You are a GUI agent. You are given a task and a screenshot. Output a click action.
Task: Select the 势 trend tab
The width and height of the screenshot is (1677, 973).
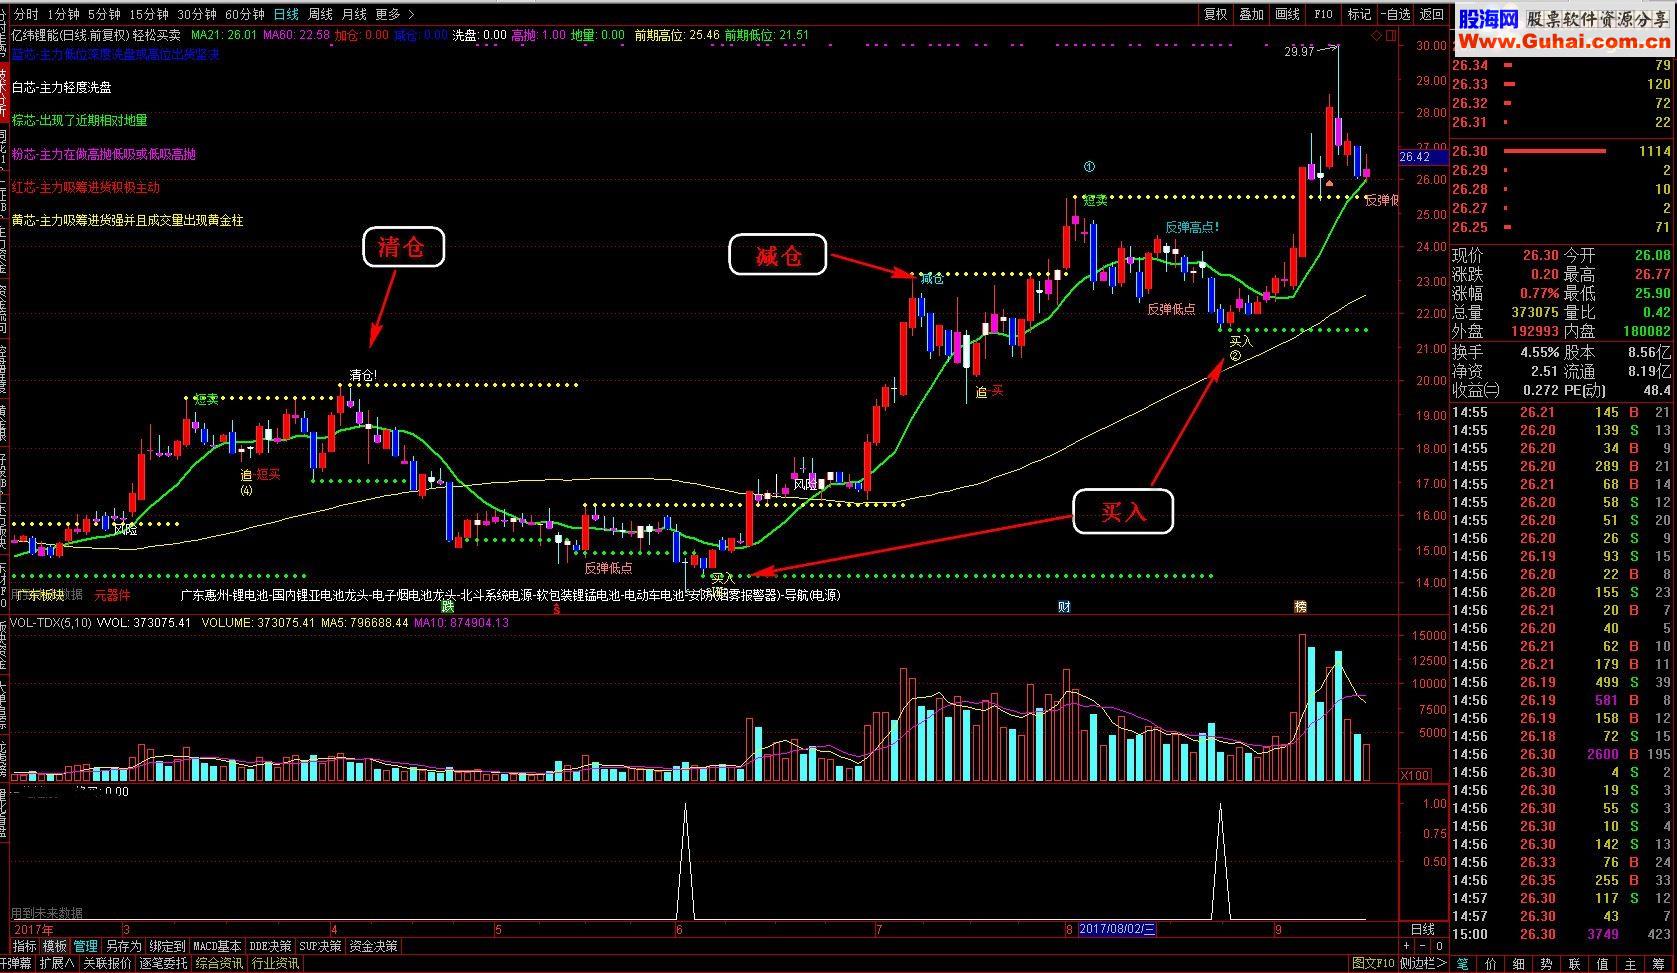pyautogui.click(x=1547, y=964)
